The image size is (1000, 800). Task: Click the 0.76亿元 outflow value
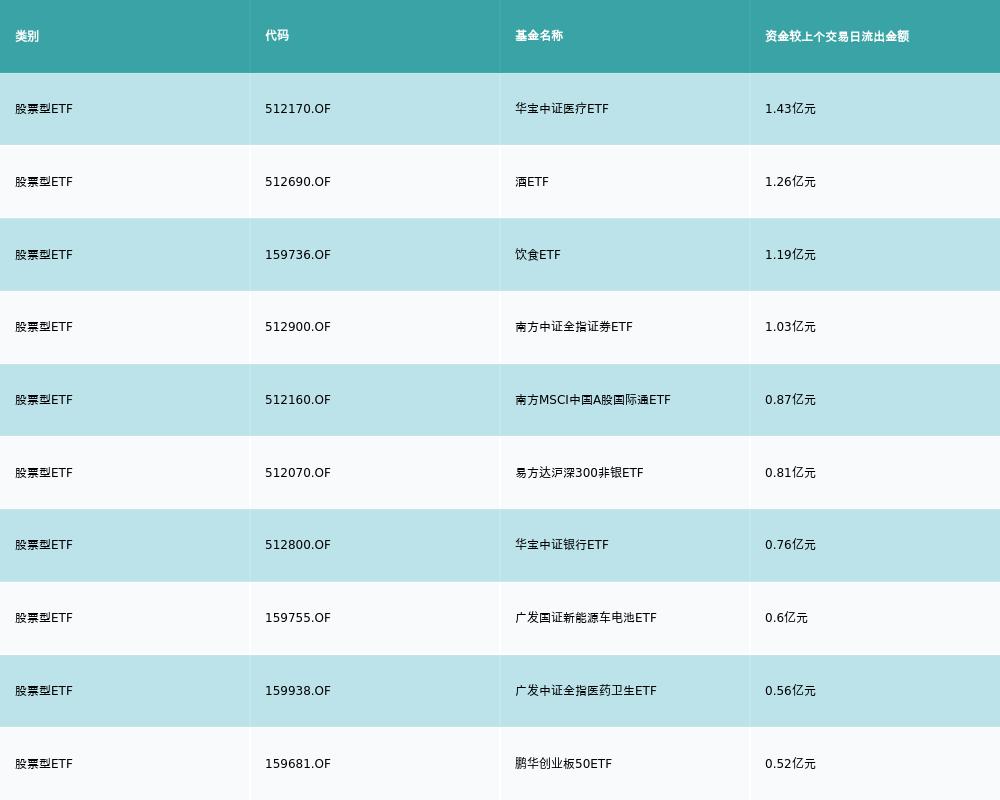pos(790,545)
